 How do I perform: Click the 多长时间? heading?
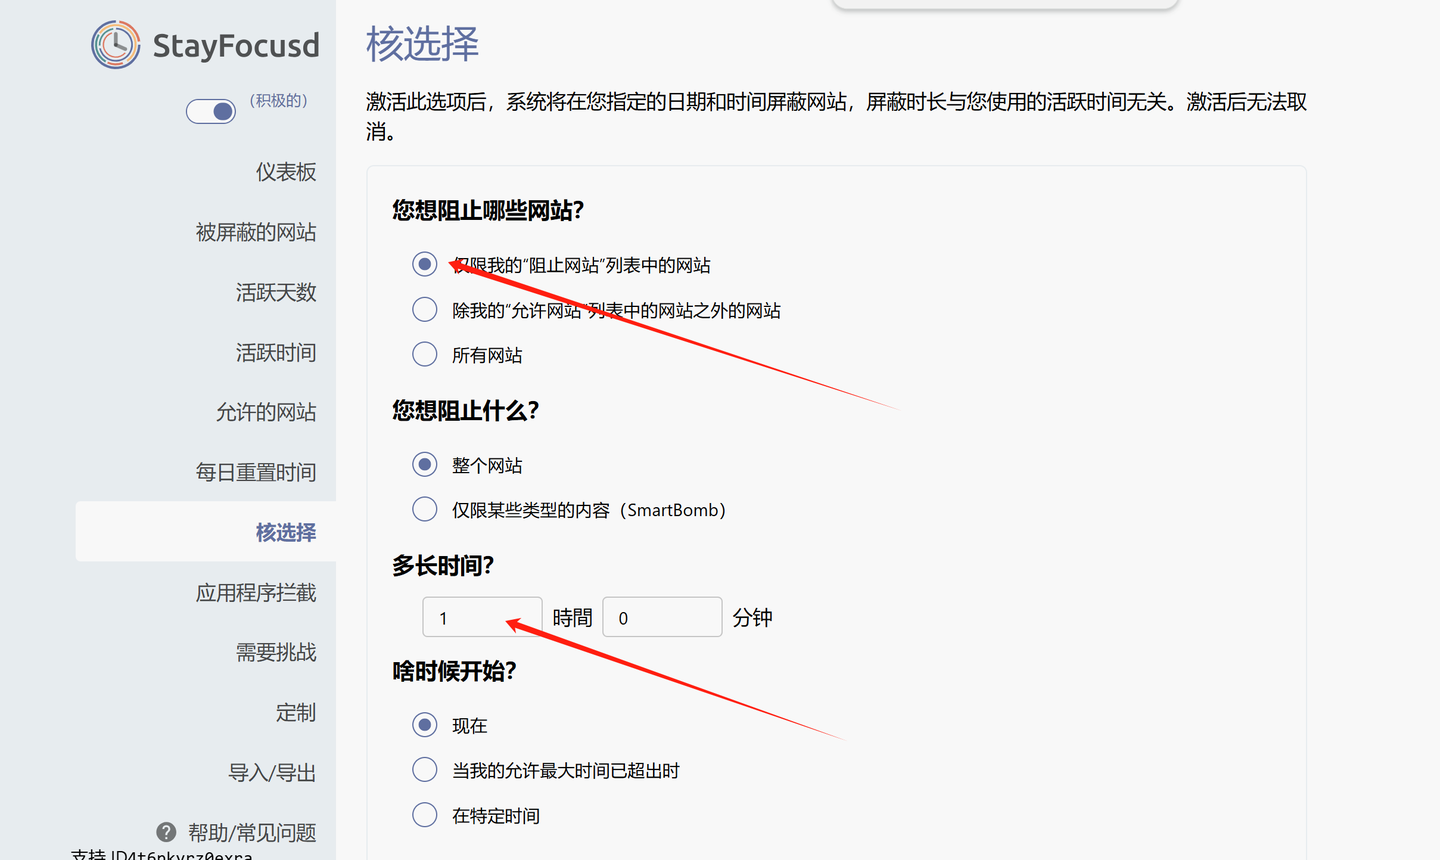tap(443, 566)
